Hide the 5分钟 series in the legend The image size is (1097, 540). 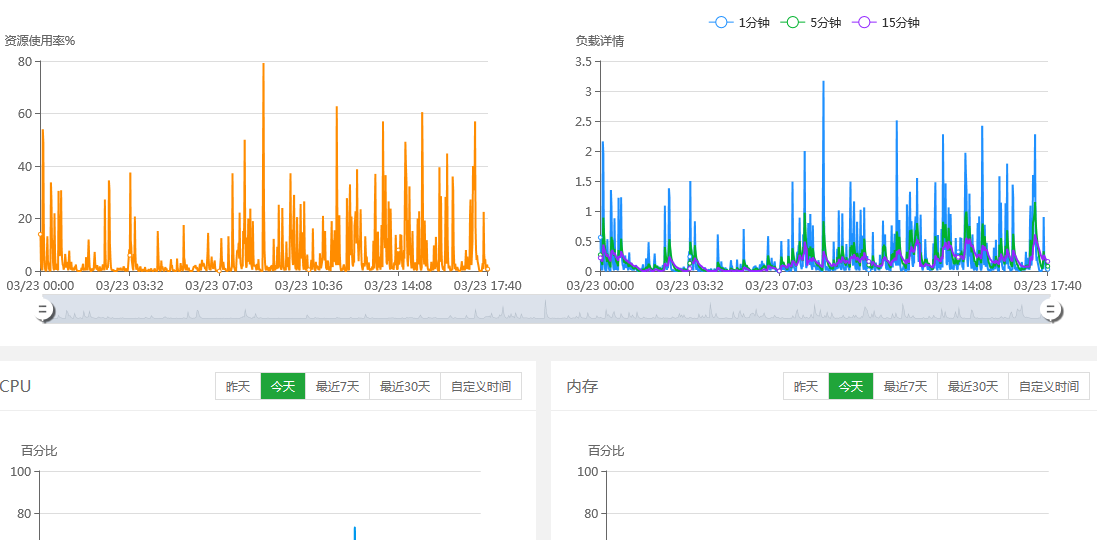(811, 22)
